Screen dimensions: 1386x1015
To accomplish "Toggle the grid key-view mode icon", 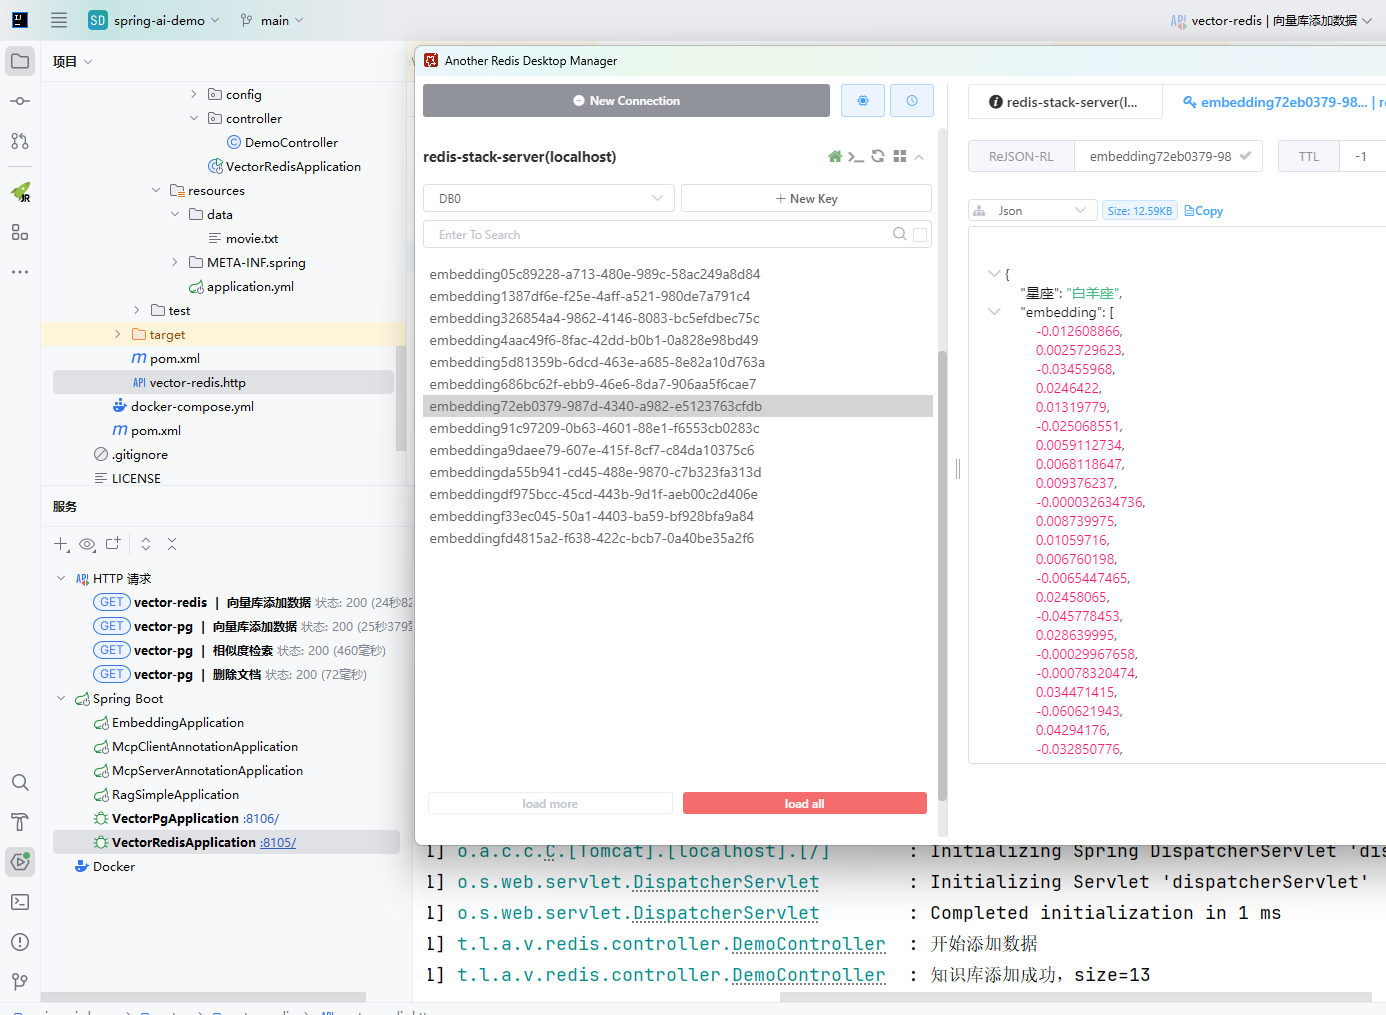I will tap(899, 157).
